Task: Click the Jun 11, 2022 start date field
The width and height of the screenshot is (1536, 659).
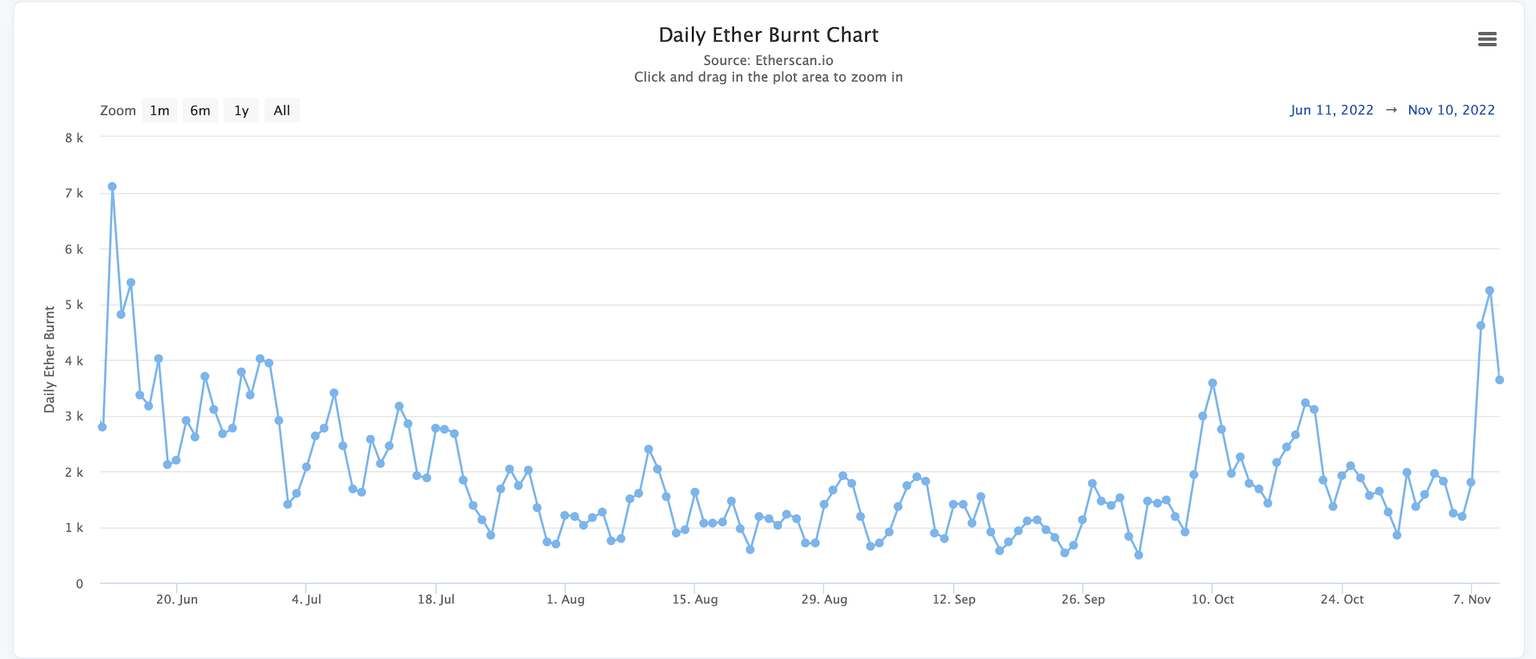Action: tap(1331, 110)
